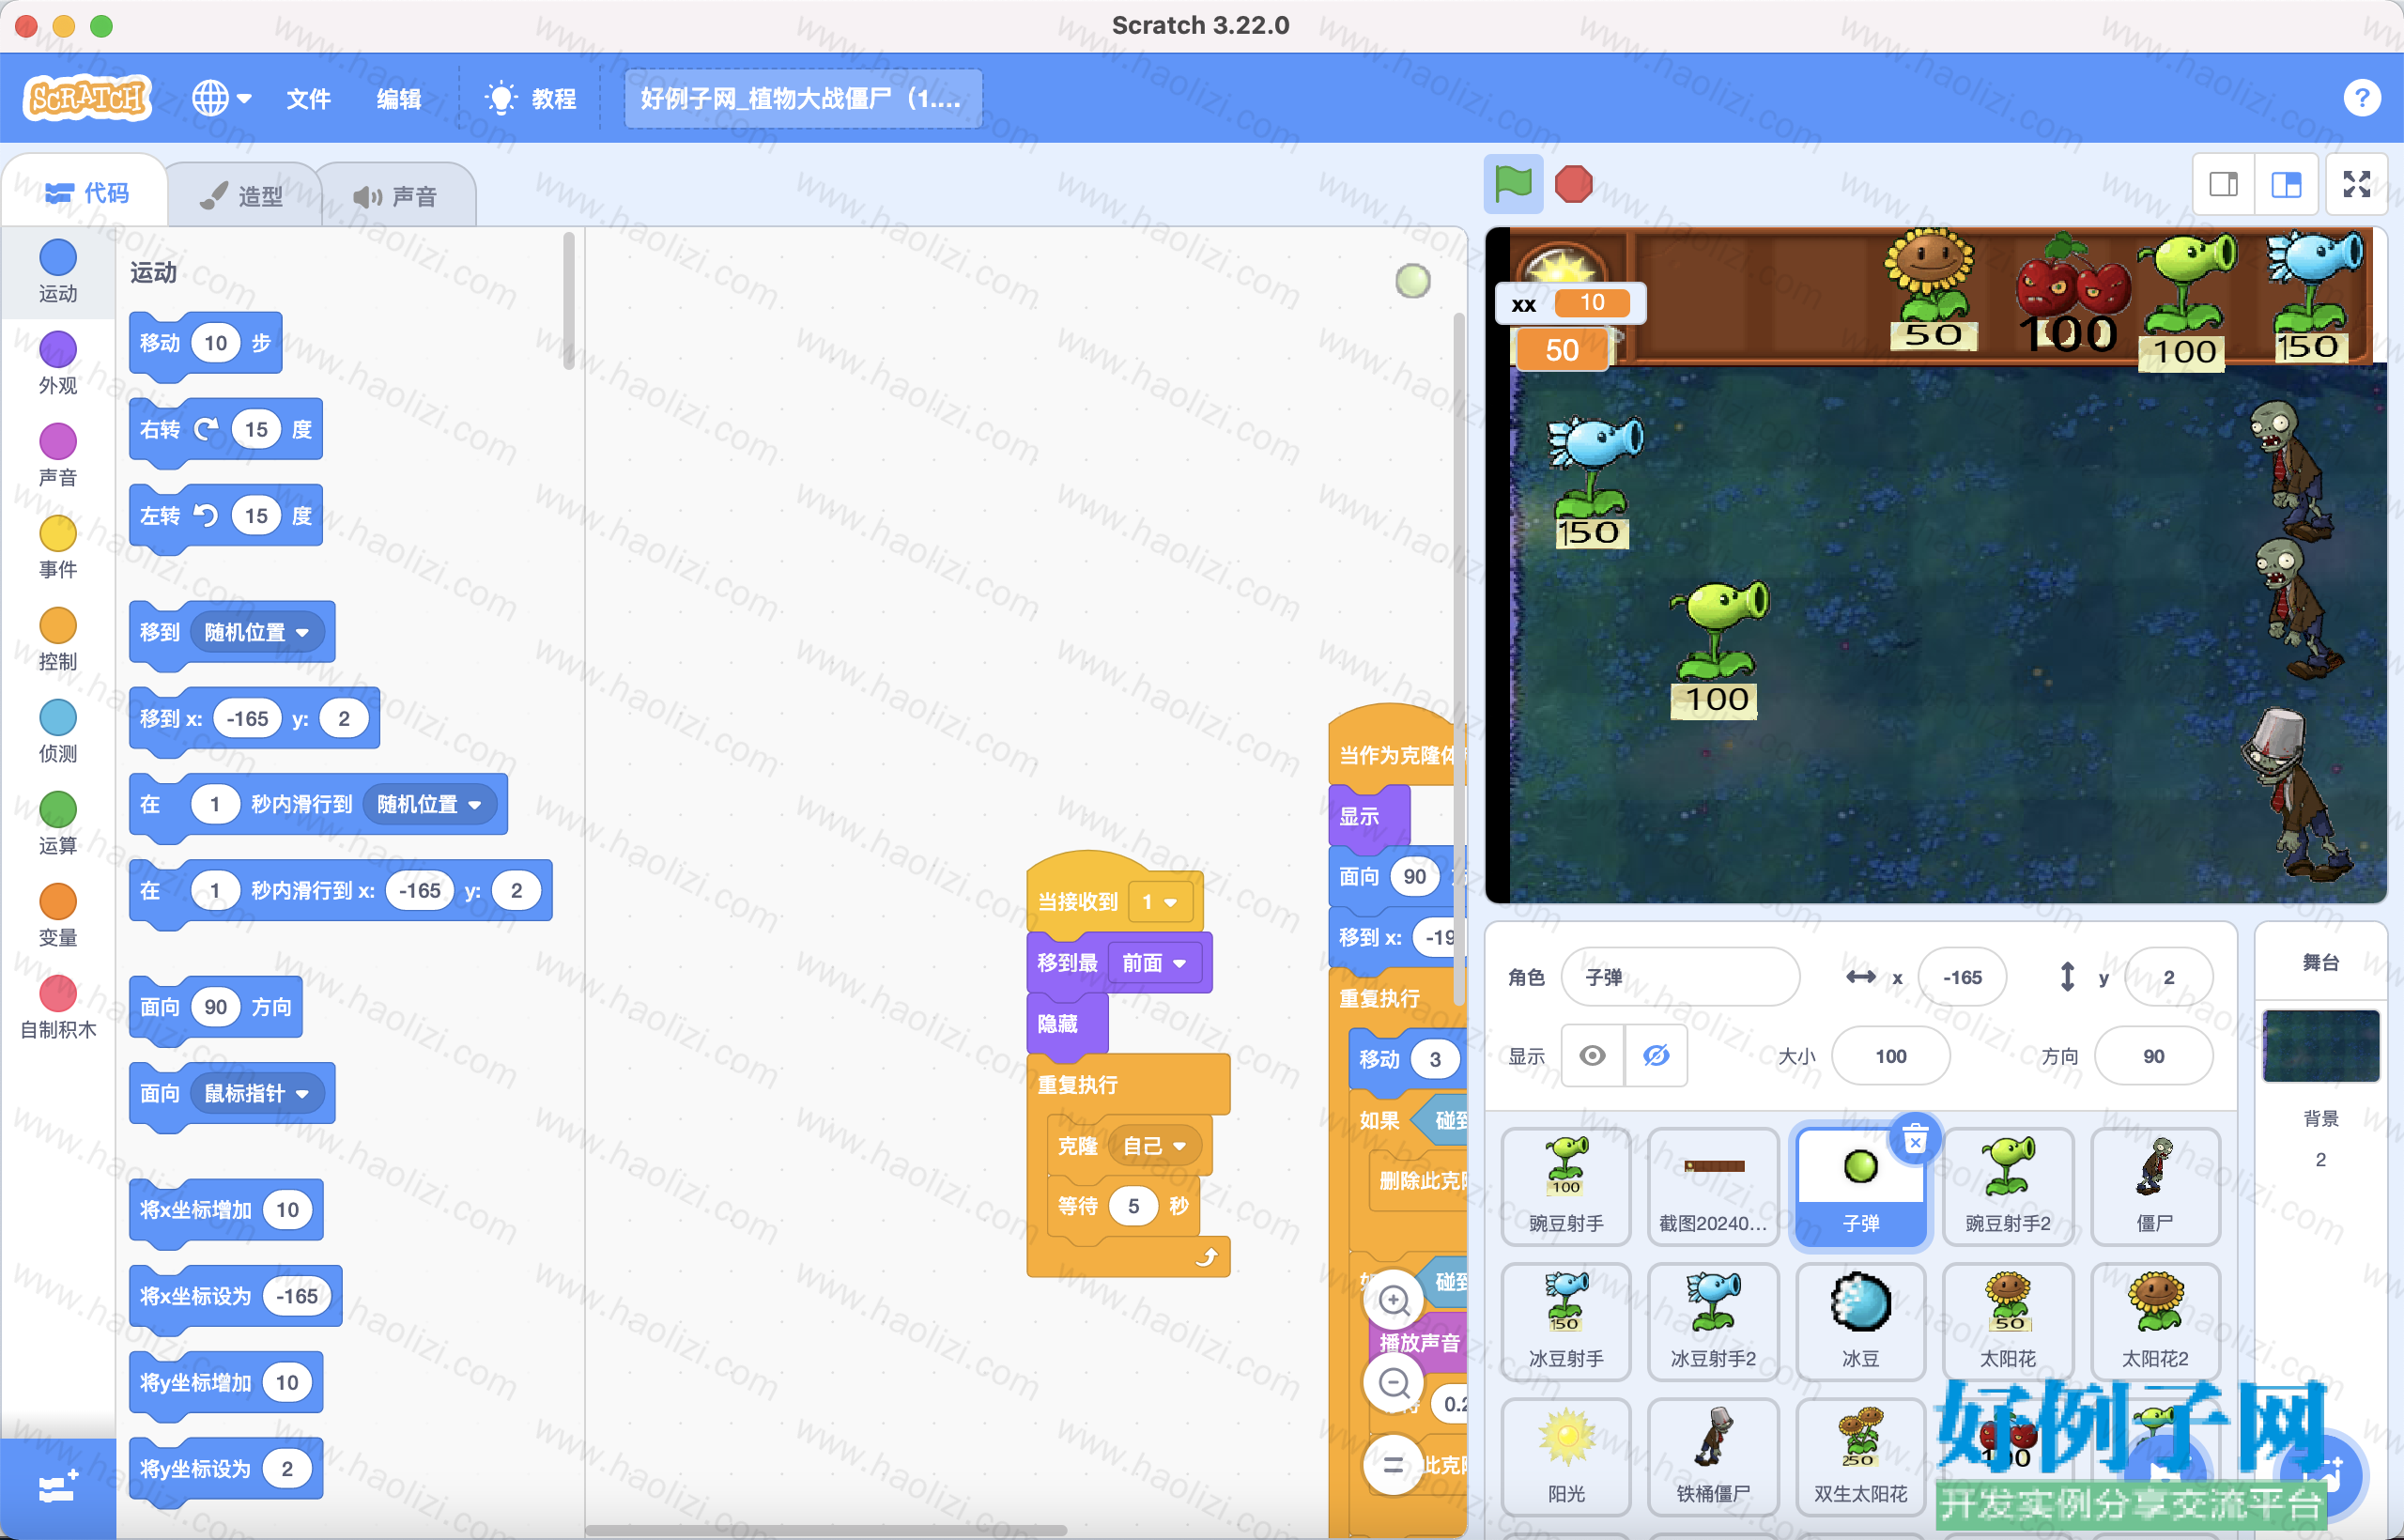Image resolution: width=2404 pixels, height=1540 pixels.
Task: Click the sprite x coordinate field
Action: click(x=1962, y=977)
